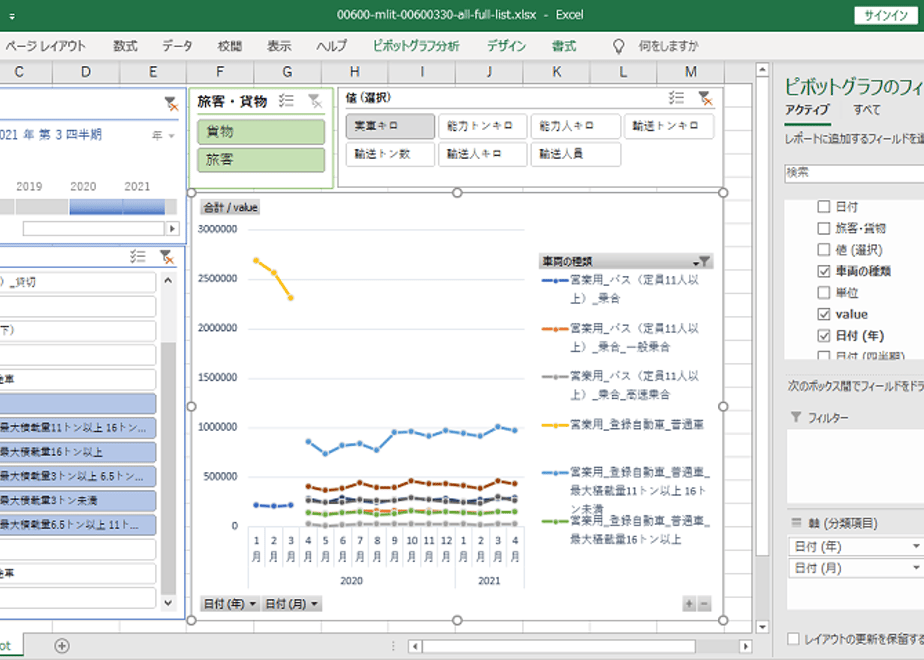Click the add new sheet button

coord(62,646)
